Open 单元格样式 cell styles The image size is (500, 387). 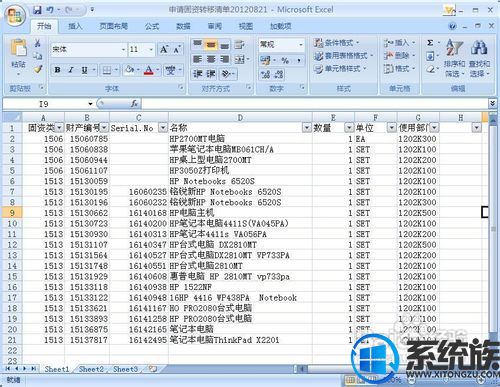click(x=340, y=69)
